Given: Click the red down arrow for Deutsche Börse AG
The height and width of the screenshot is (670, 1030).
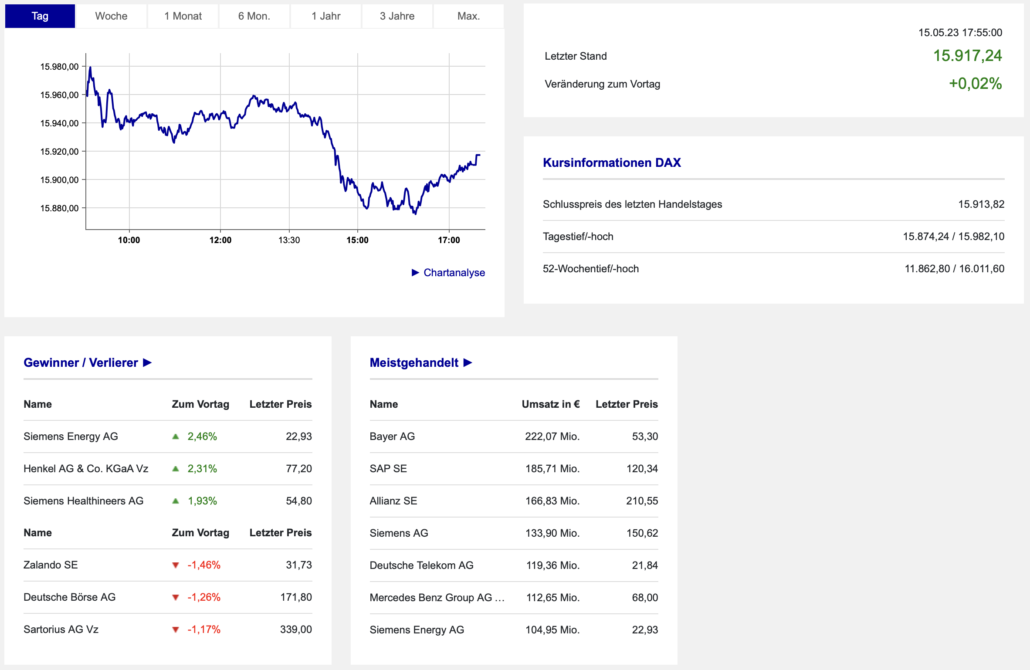Looking at the screenshot, I should [x=175, y=597].
